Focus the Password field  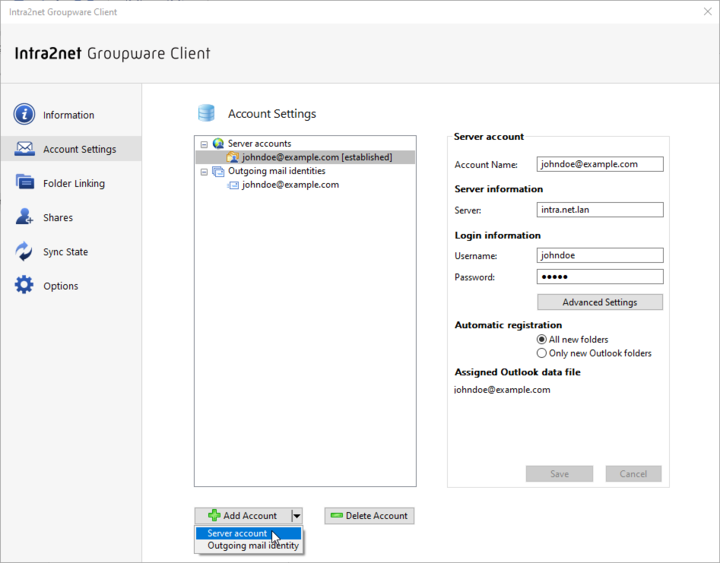(600, 276)
